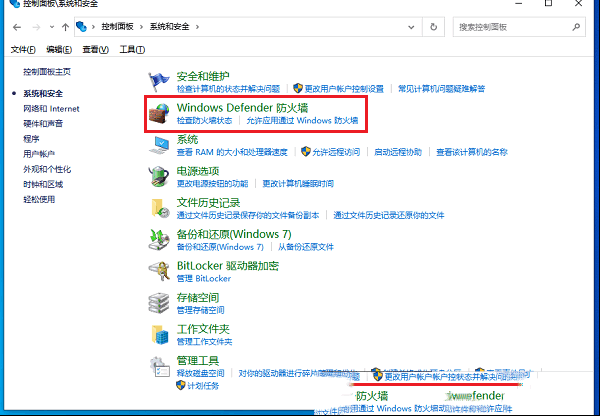Select 硬件和声音 in the sidebar

[x=43, y=124]
